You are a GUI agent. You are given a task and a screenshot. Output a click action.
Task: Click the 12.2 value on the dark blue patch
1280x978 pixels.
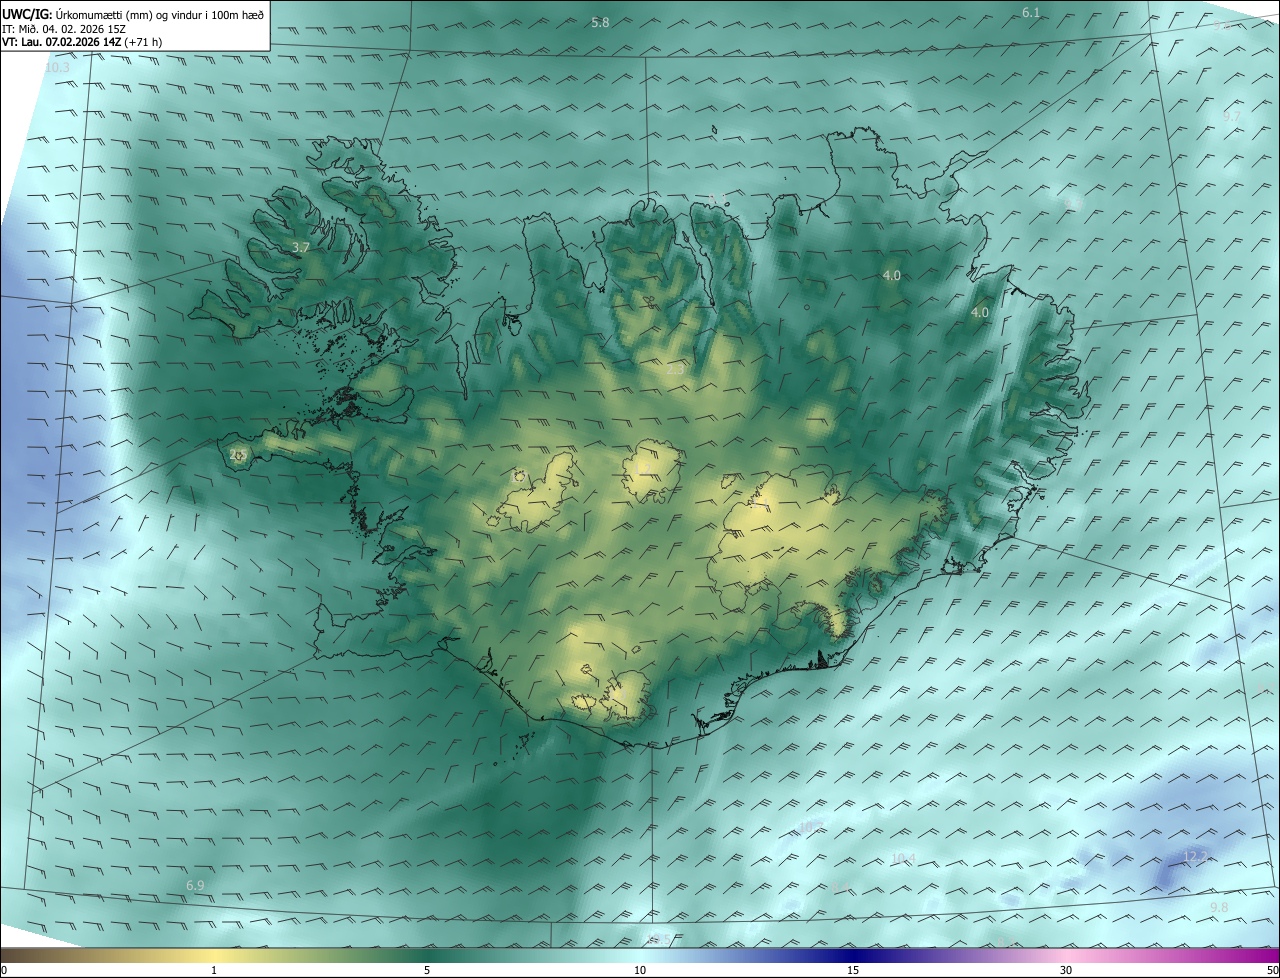pos(1196,856)
